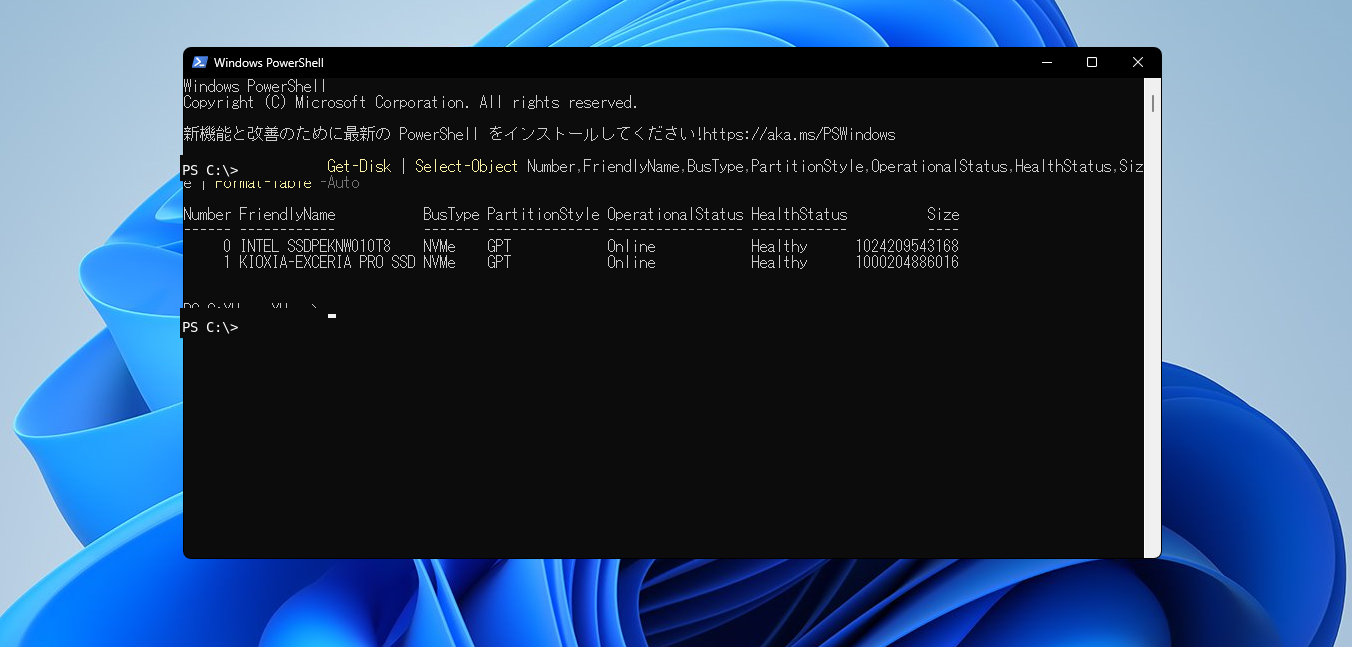1352x647 pixels.
Task: Click the vertical scrollbar thumb in PowerShell
Action: click(1153, 104)
